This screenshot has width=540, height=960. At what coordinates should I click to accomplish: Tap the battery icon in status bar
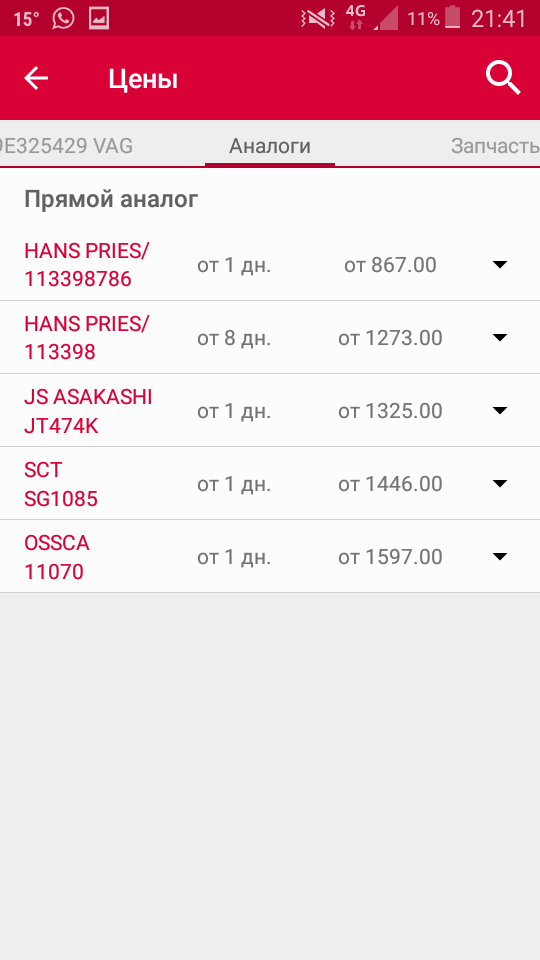[452, 18]
